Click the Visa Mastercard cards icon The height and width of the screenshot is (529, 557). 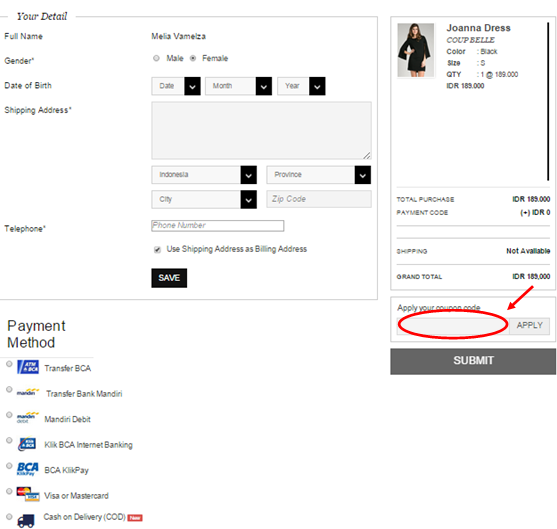pos(28,494)
